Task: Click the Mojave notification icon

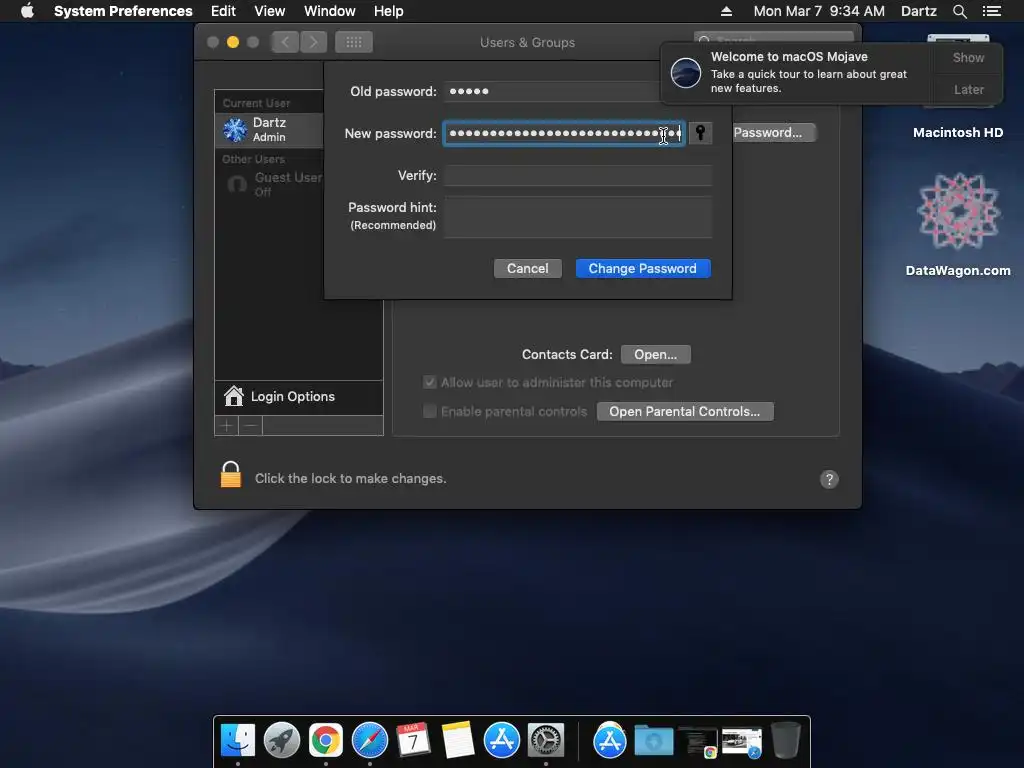Action: [686, 72]
